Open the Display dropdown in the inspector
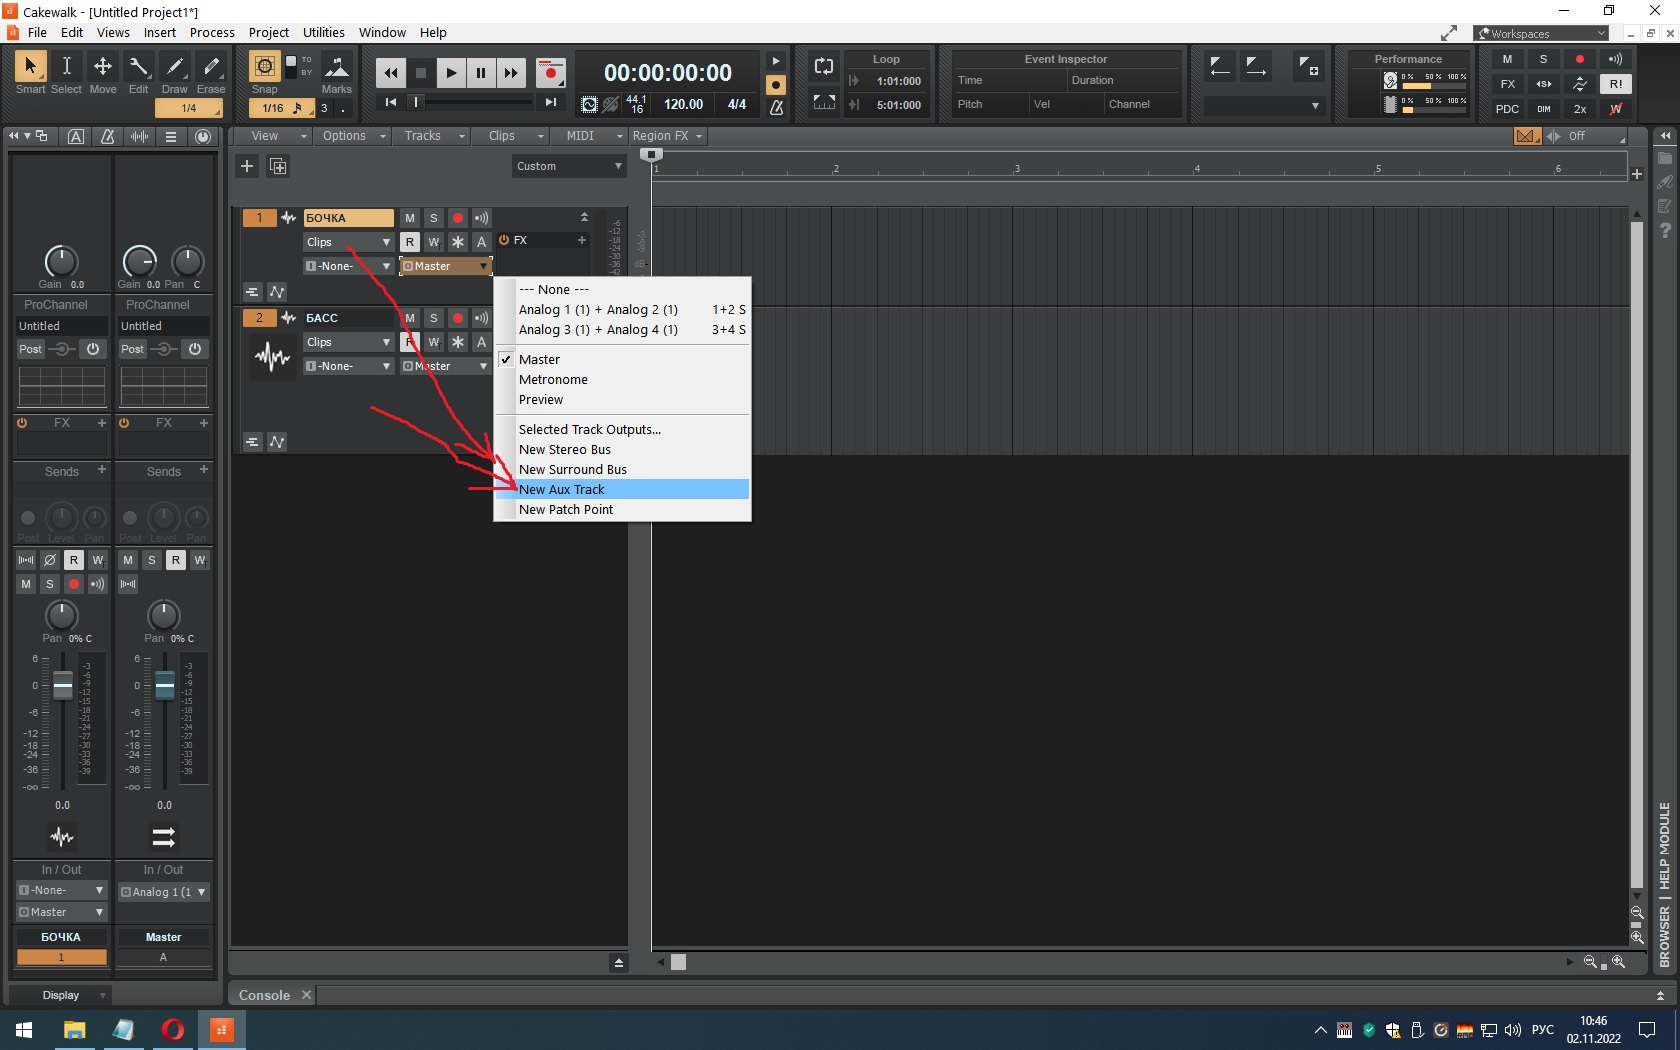The height and width of the screenshot is (1050, 1680). click(x=61, y=995)
